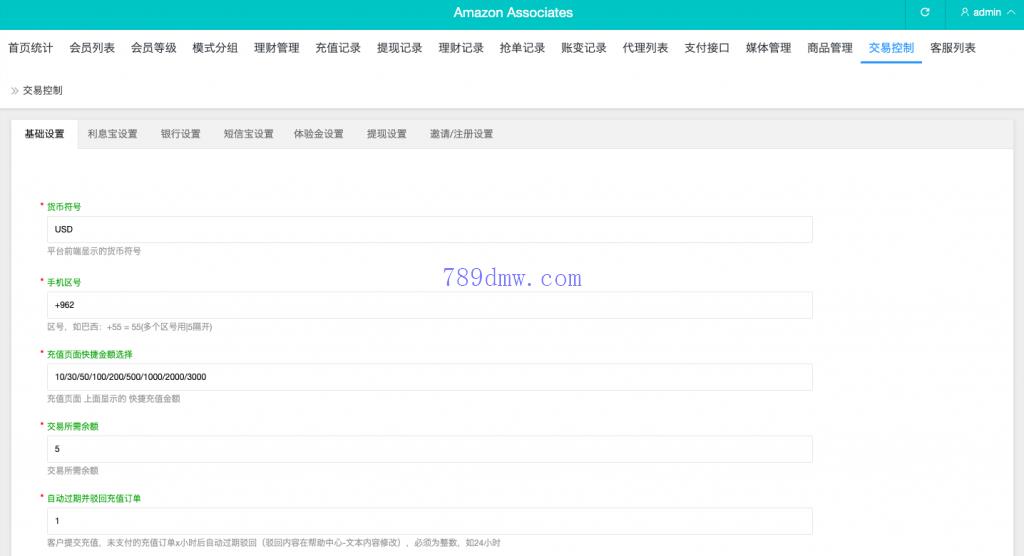This screenshot has height=556, width=1024.
Task: Select the 提现记录 menu item
Action: pos(399,48)
